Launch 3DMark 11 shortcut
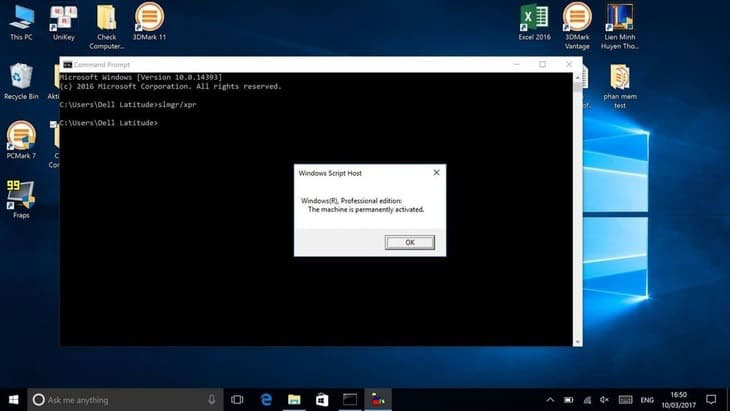 149,22
